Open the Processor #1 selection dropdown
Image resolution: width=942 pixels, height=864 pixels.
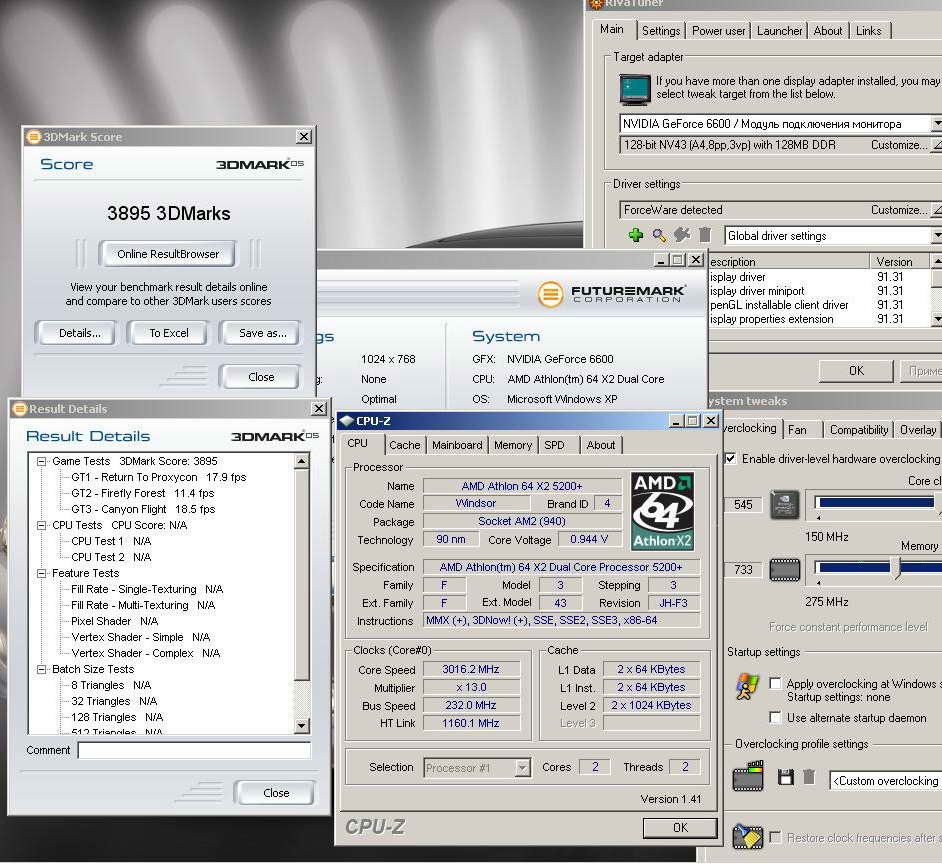523,767
